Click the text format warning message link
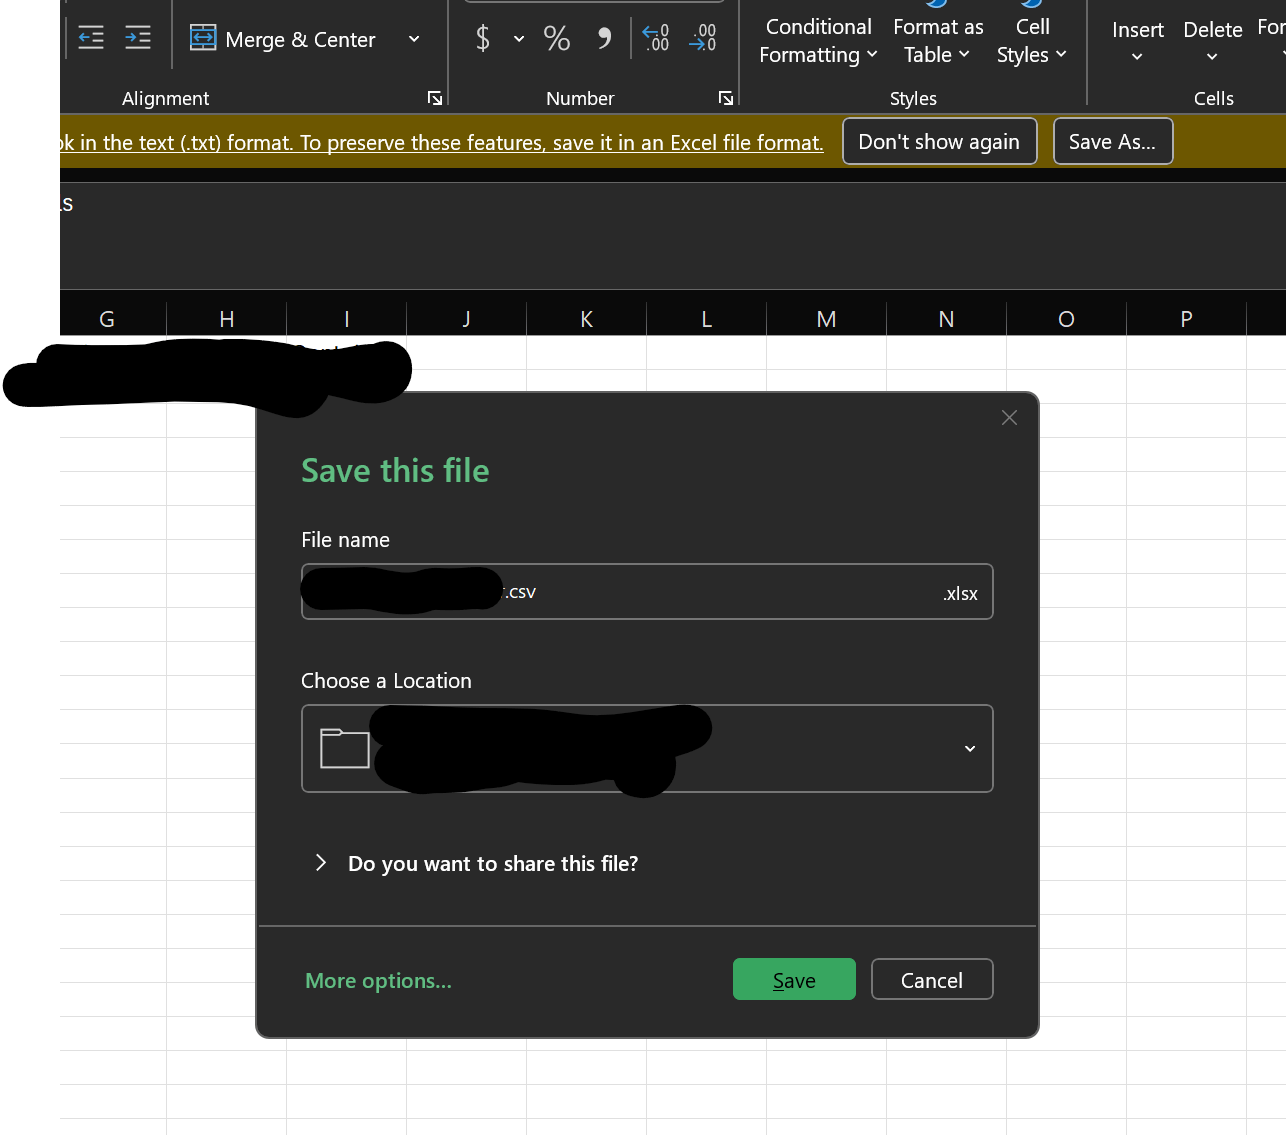Viewport: 1286px width, 1135px height. [x=441, y=143]
